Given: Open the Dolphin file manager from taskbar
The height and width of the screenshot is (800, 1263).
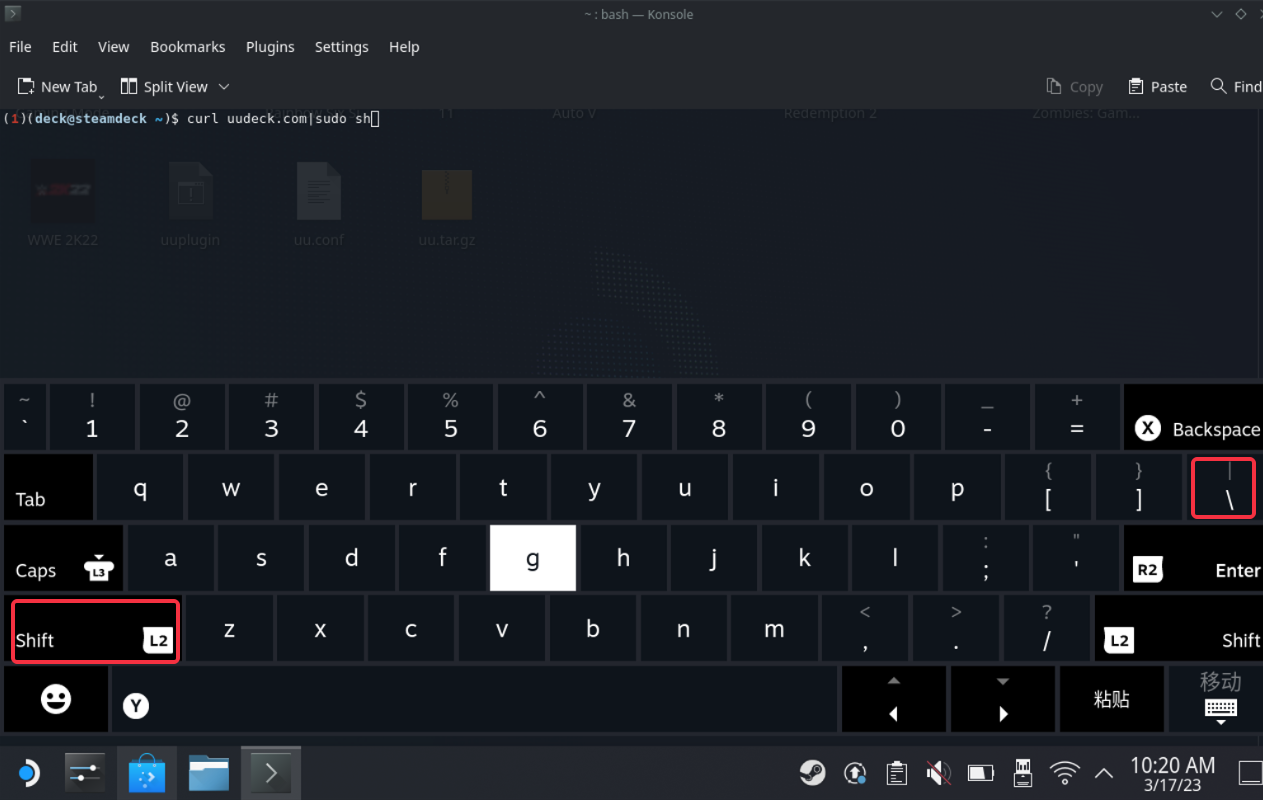Looking at the screenshot, I should click(209, 773).
